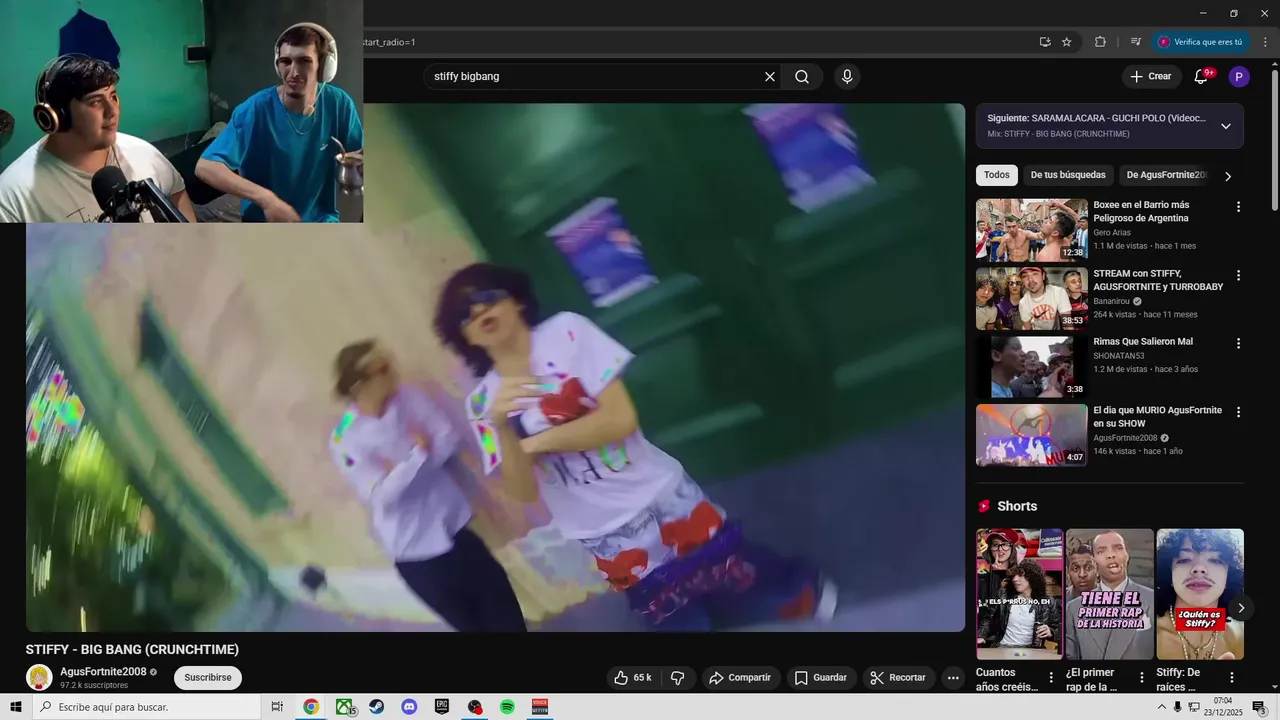This screenshot has width=1280, height=720.
Task: Open Chrome media controls icon
Action: coord(1136,42)
